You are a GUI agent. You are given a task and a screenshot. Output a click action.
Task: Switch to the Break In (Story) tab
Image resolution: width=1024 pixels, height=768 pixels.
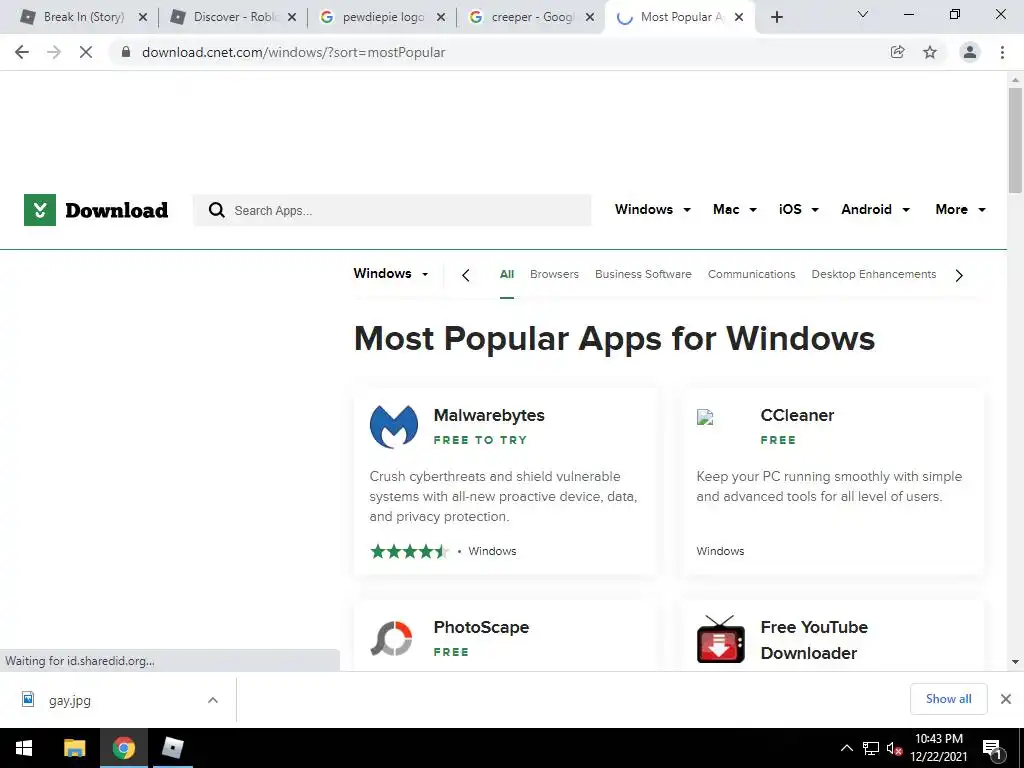pos(84,17)
